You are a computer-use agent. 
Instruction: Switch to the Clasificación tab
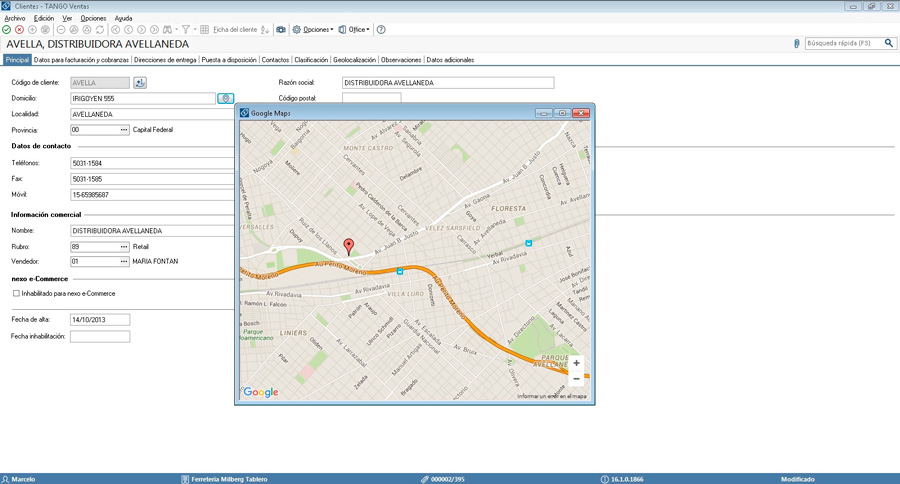pyautogui.click(x=311, y=60)
